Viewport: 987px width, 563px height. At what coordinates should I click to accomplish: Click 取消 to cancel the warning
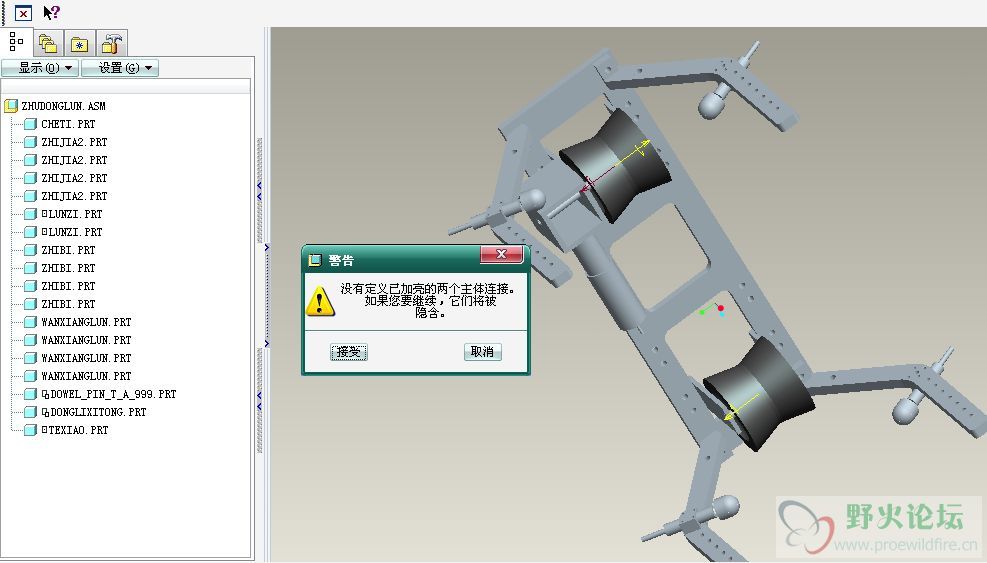point(483,352)
